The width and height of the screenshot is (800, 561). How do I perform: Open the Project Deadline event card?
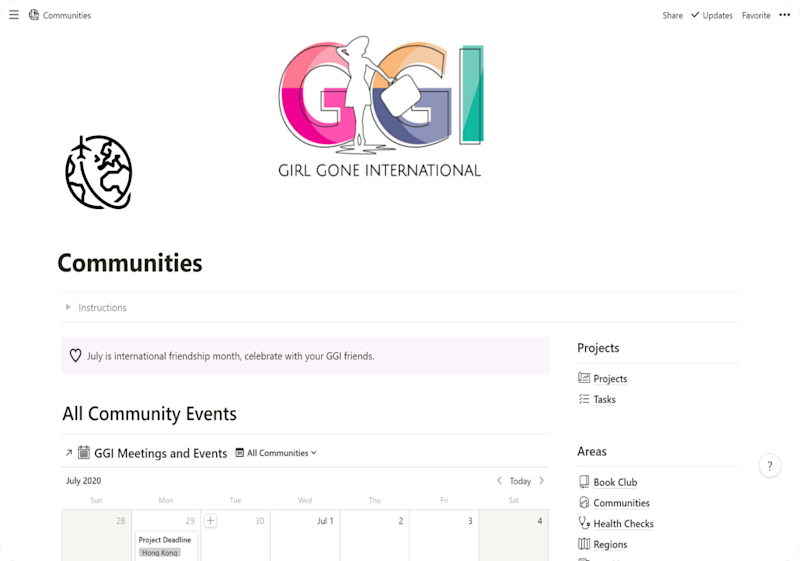[x=165, y=546]
